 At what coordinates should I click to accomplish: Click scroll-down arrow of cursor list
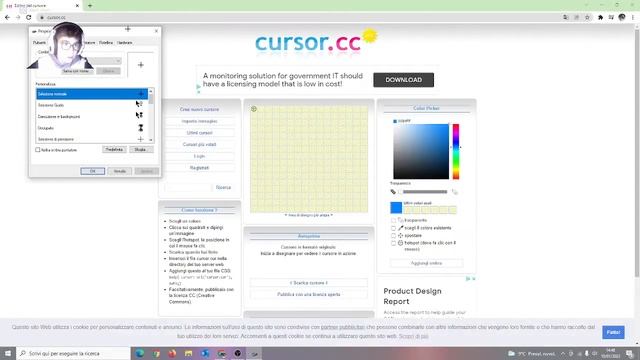click(151, 140)
